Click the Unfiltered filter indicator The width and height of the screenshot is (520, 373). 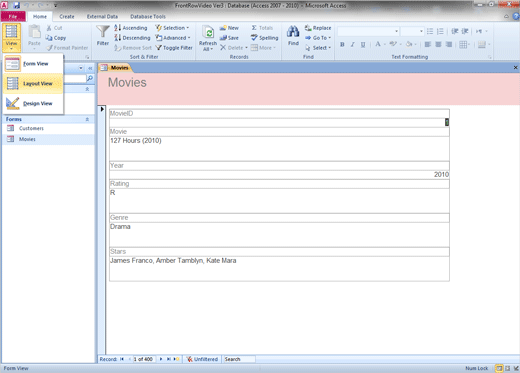pyautogui.click(x=202, y=359)
